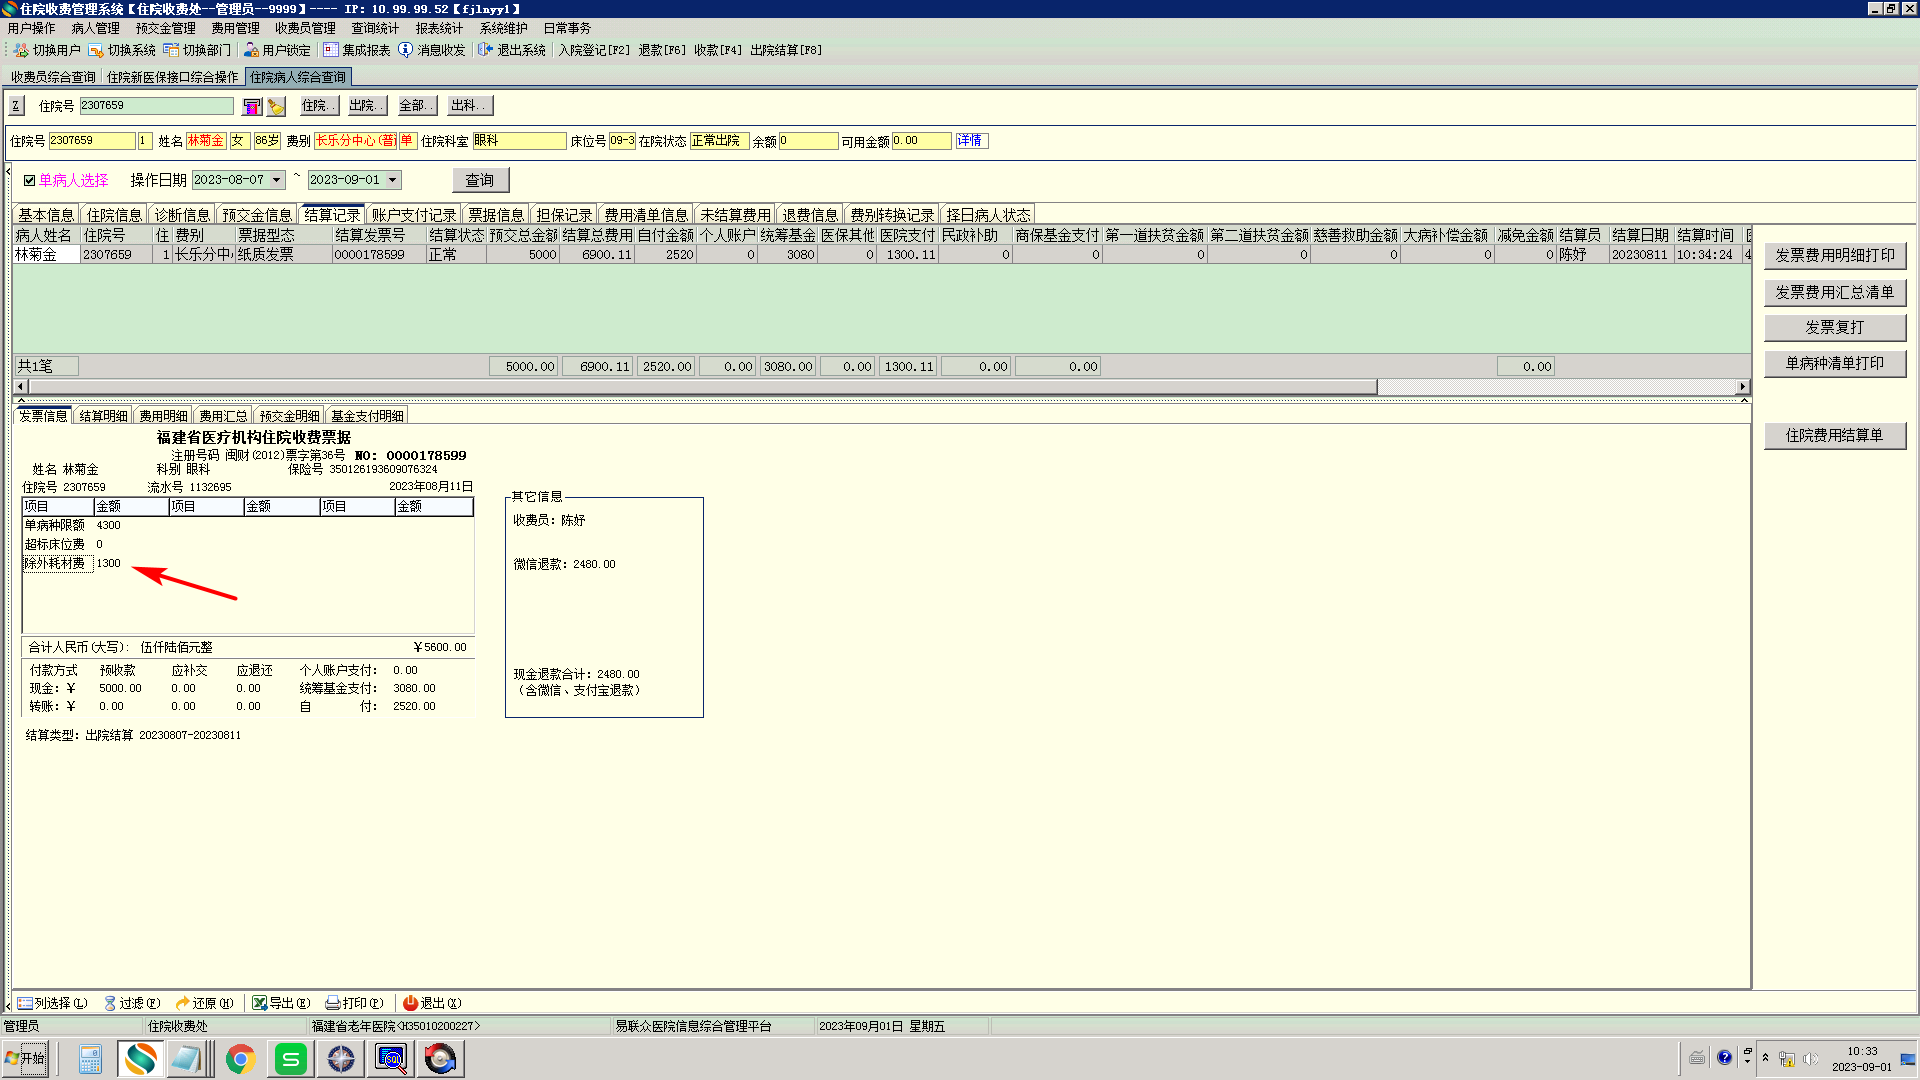Image resolution: width=1920 pixels, height=1080 pixels.
Task: Click the 查询 query button
Action: pyautogui.click(x=480, y=180)
